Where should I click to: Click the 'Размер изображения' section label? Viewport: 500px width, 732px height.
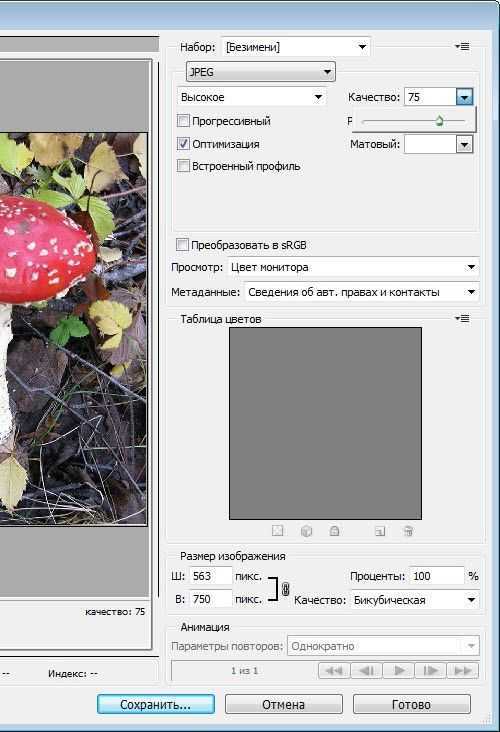pyautogui.click(x=233, y=556)
